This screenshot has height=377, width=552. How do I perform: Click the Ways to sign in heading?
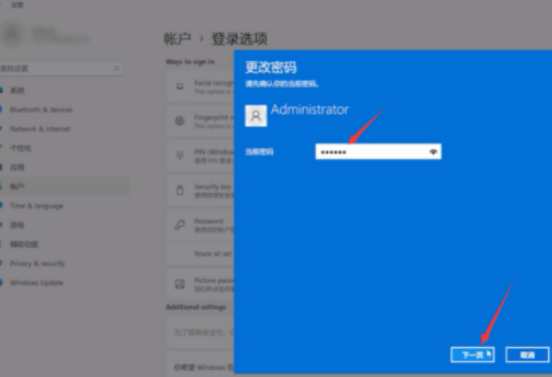[x=190, y=62]
